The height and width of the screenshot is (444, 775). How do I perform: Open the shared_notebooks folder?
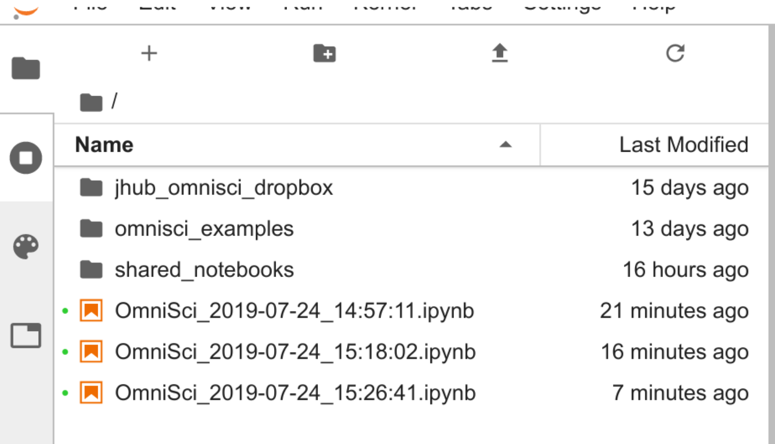coord(204,270)
